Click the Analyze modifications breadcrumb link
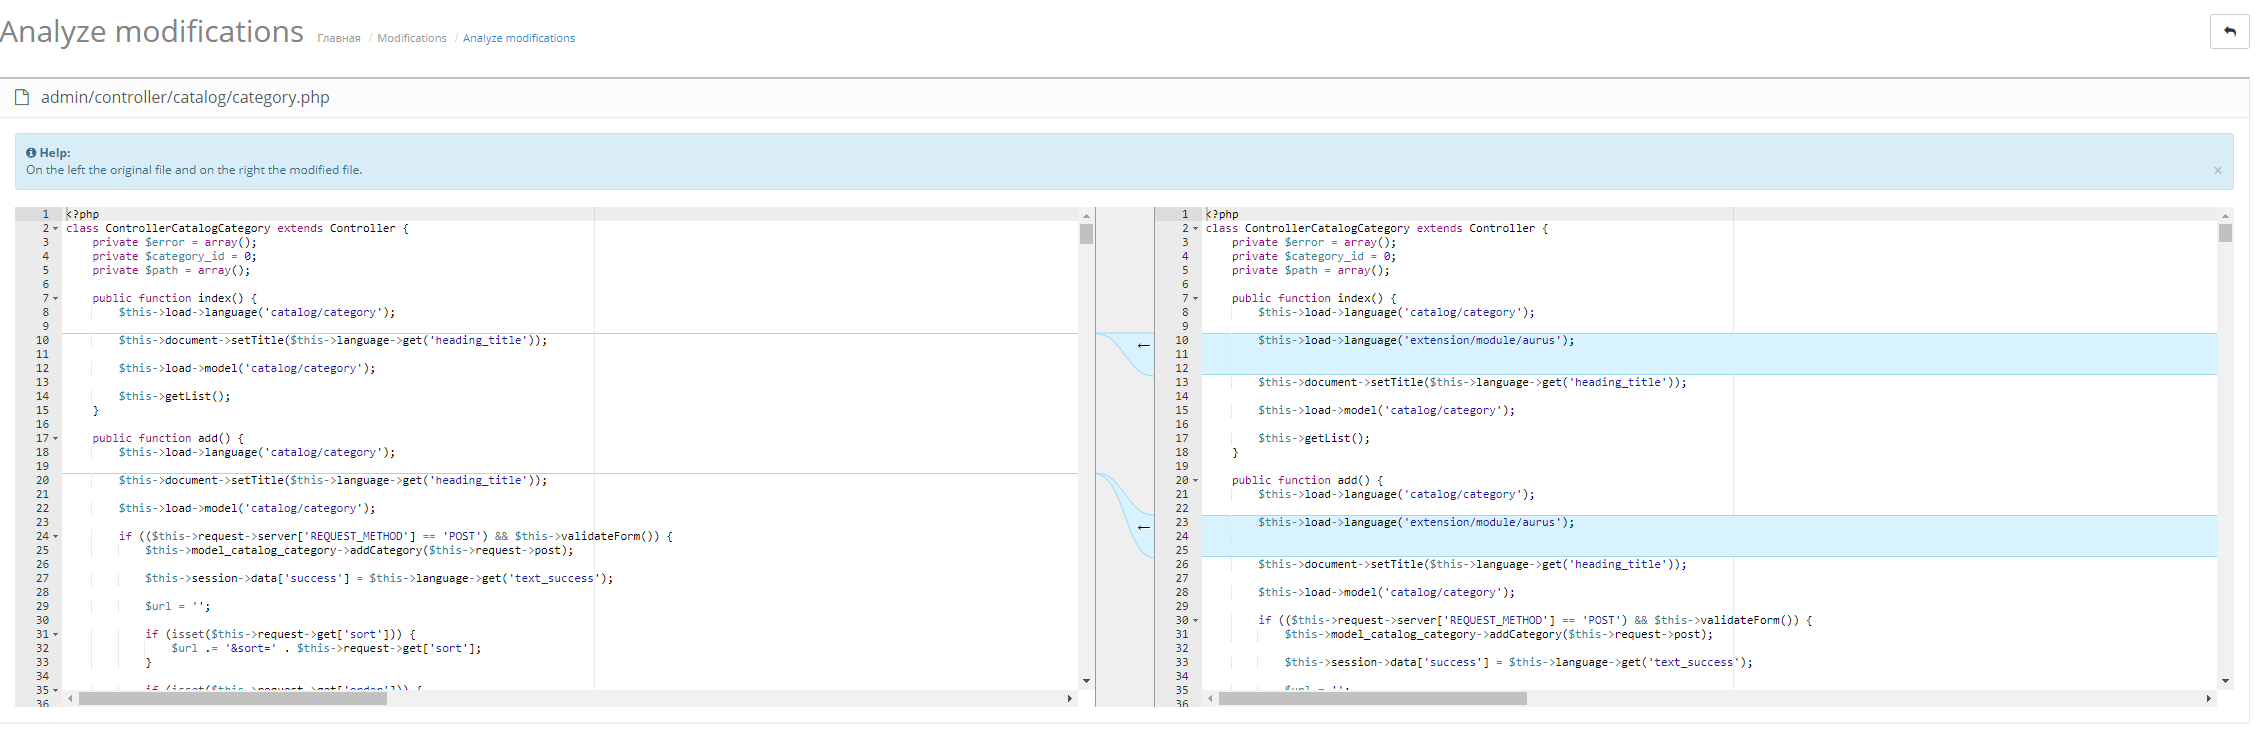 tap(518, 38)
